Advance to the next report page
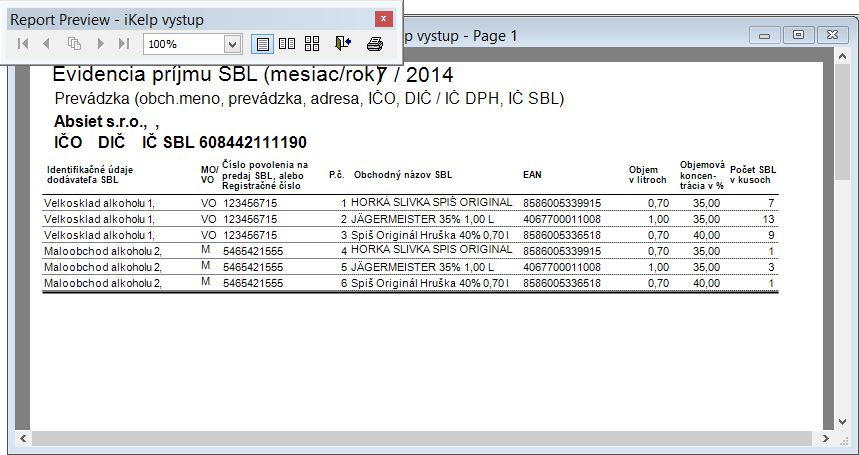 (100, 44)
